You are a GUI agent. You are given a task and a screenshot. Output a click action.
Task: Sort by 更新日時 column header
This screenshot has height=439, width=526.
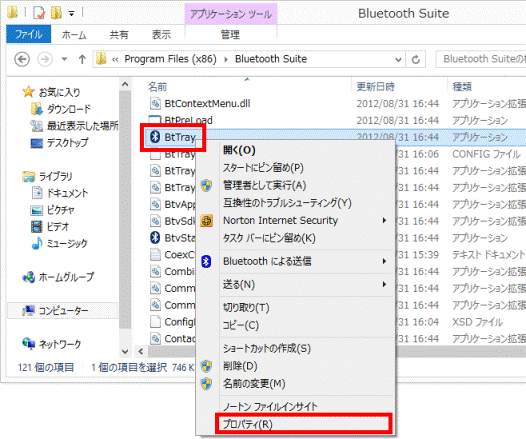(375, 87)
